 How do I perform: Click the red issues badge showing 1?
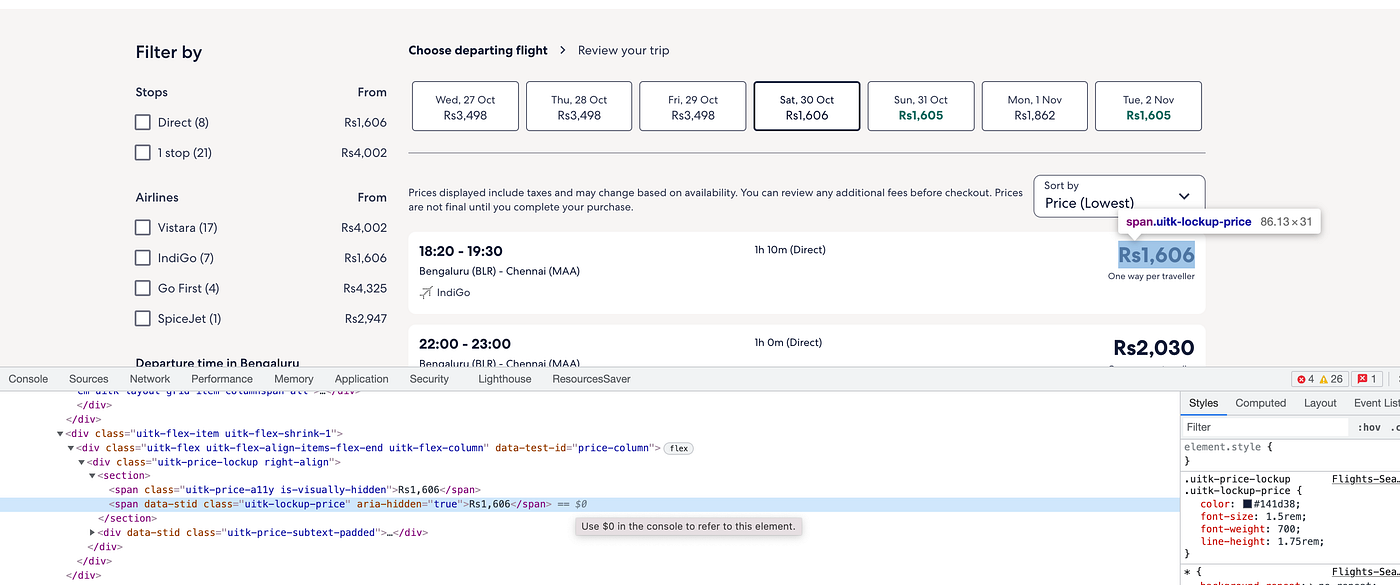pyautogui.click(x=1366, y=379)
